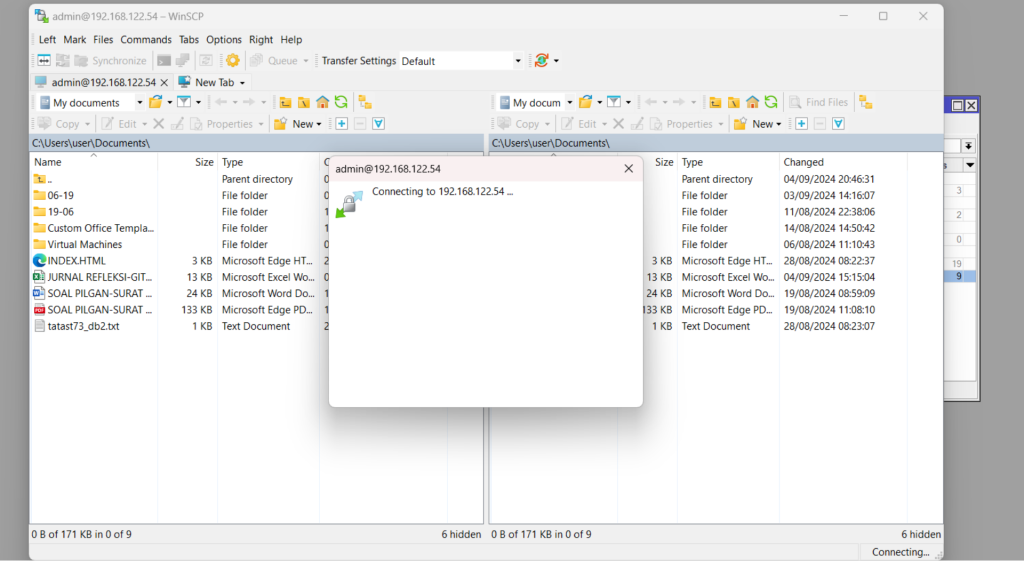Click the right panel refresh icon

(x=771, y=102)
